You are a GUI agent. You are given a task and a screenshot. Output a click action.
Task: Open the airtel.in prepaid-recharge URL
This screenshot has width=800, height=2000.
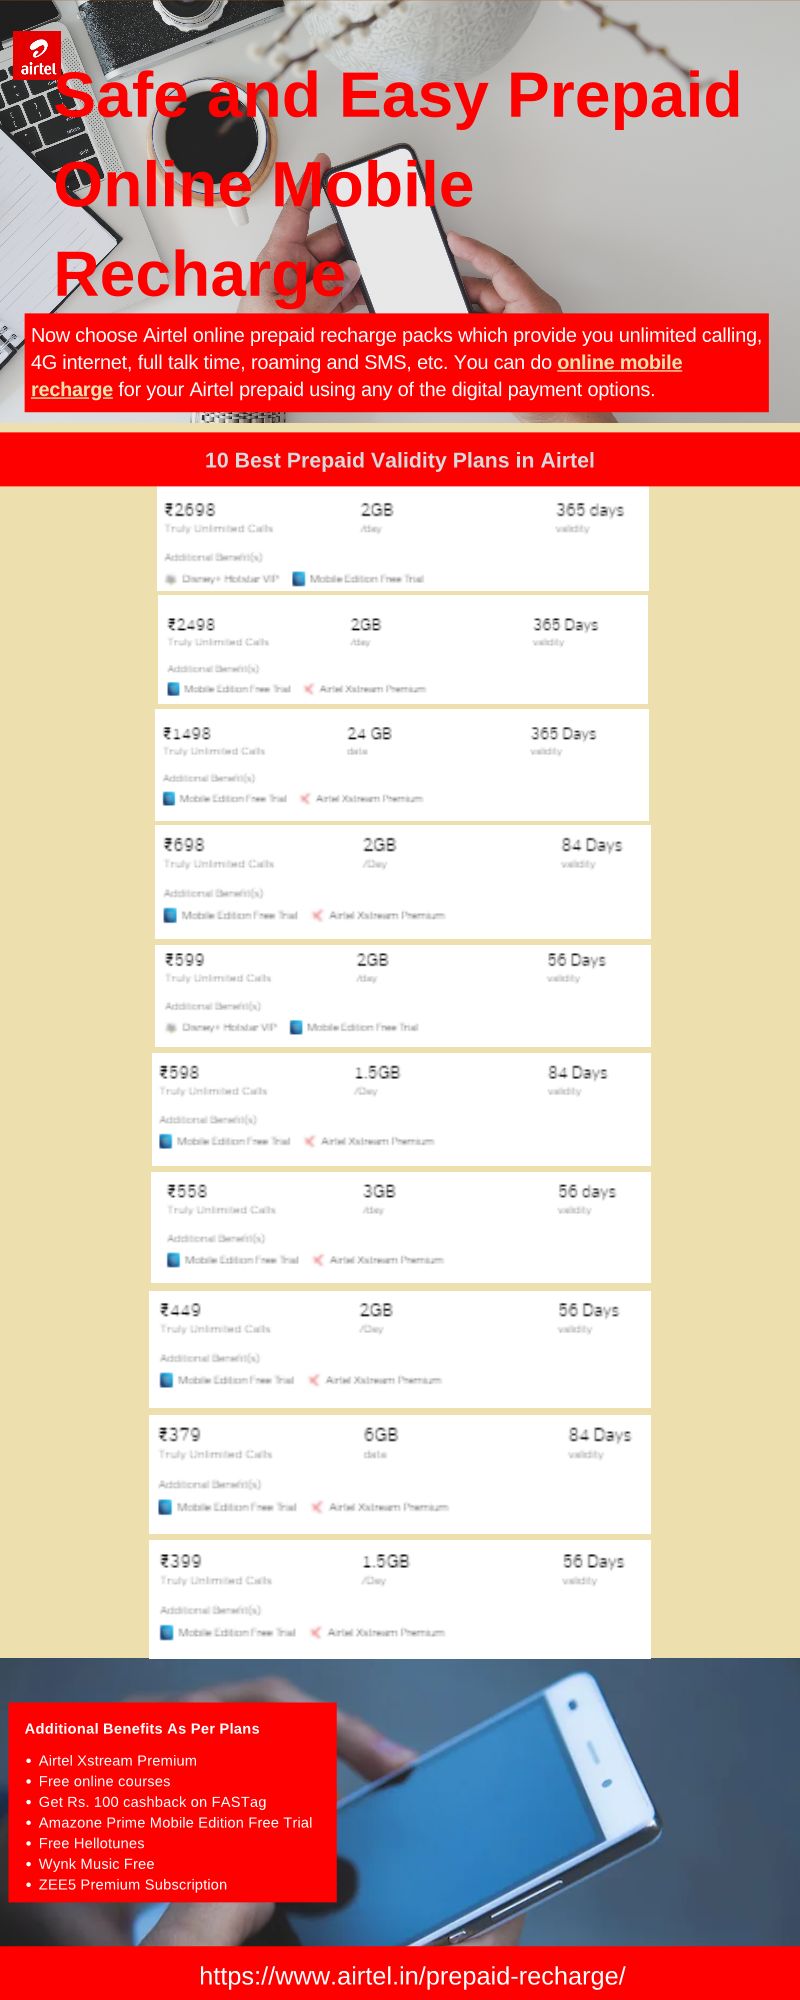(x=412, y=1976)
